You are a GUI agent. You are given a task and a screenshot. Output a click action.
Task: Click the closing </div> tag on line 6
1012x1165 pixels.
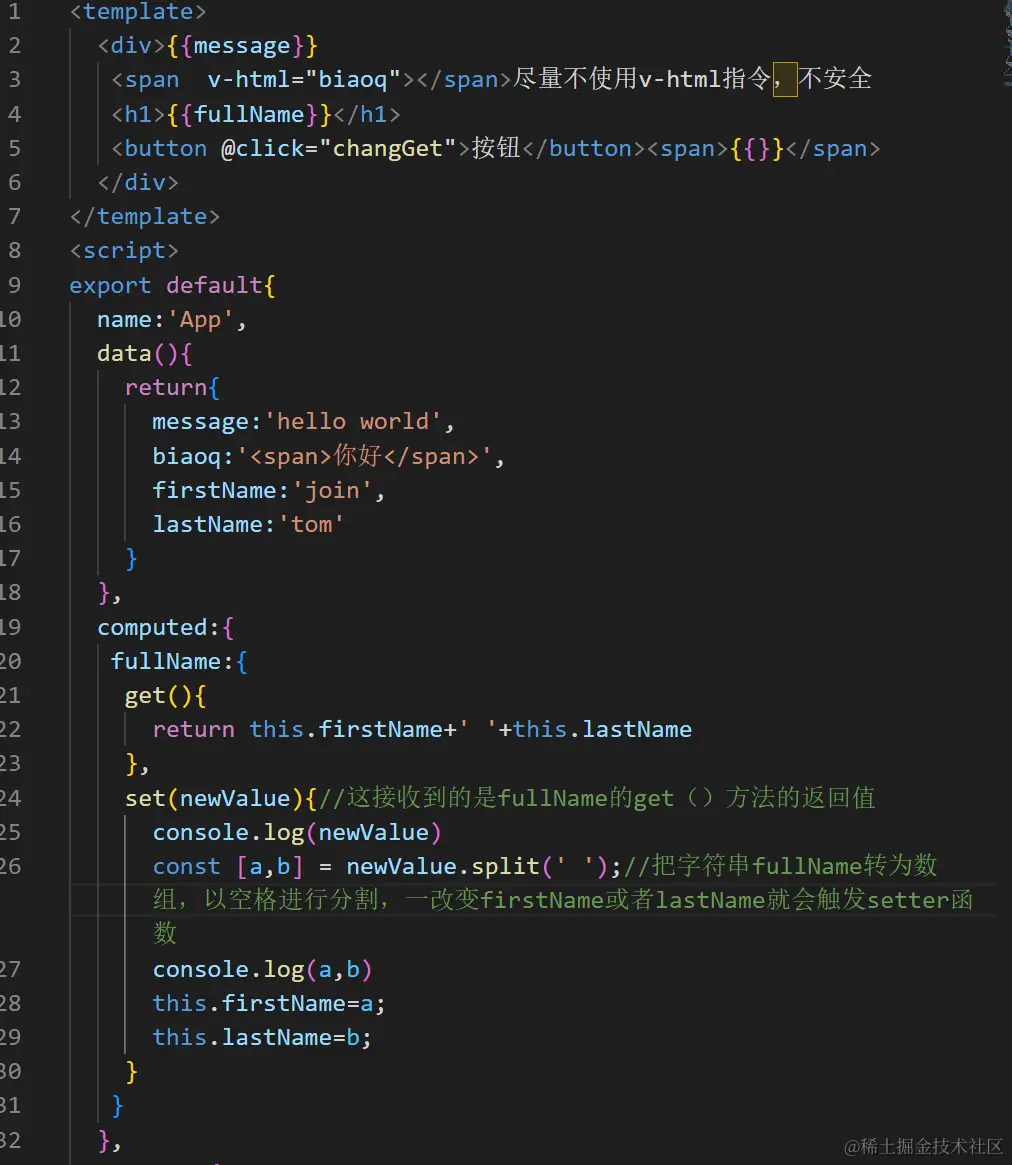pos(137,182)
